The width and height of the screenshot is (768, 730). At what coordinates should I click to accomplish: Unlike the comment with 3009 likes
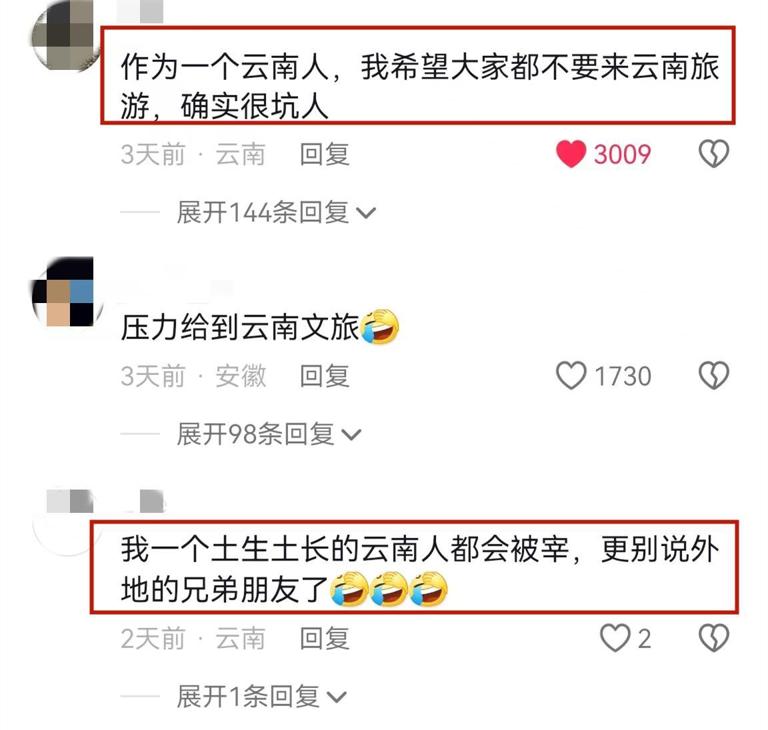coord(571,154)
